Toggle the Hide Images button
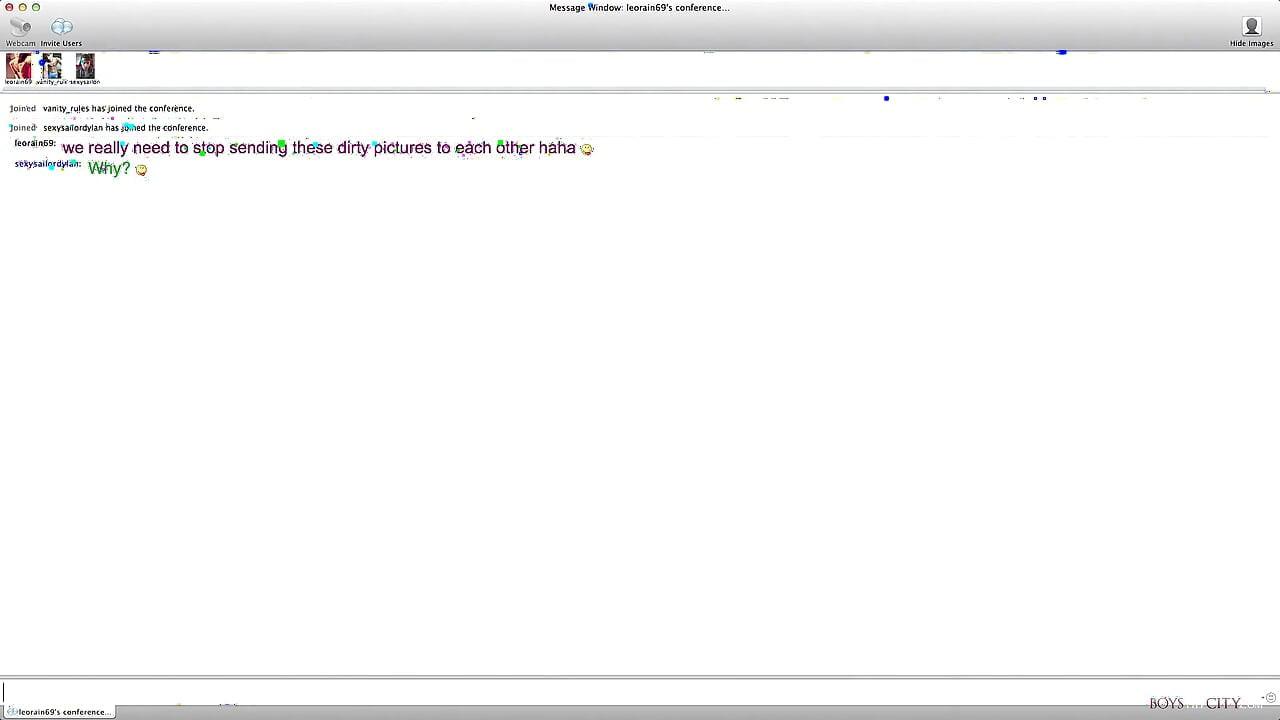This screenshot has width=1280, height=720. (x=1251, y=31)
